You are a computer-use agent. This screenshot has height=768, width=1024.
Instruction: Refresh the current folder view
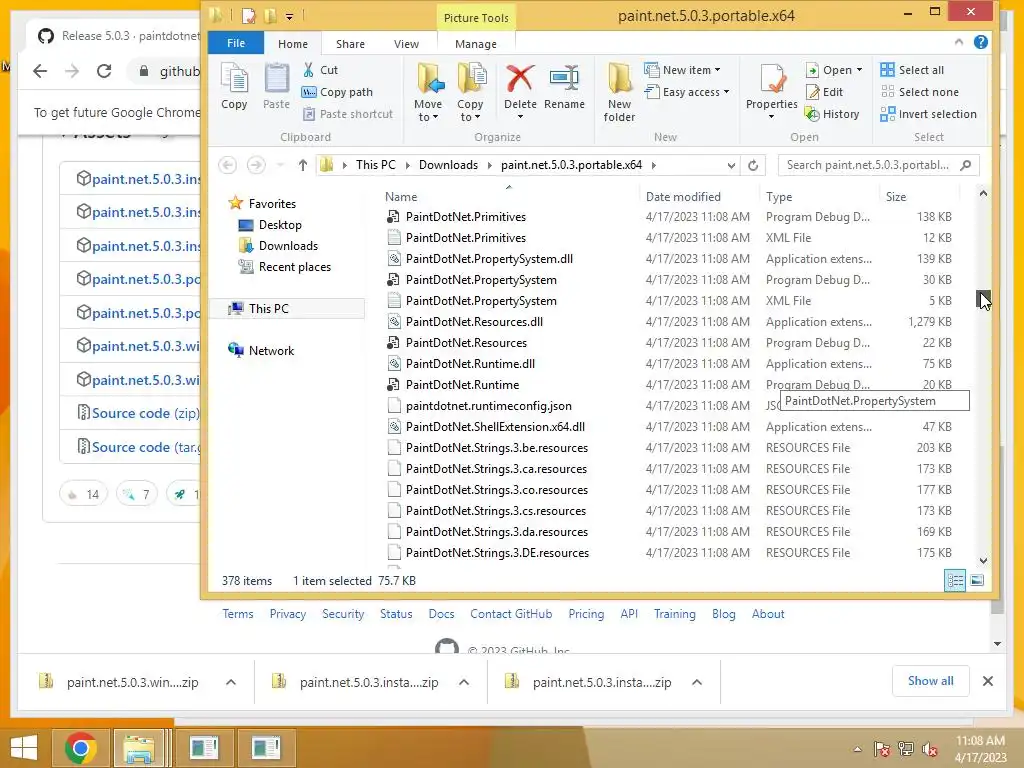pyautogui.click(x=753, y=165)
